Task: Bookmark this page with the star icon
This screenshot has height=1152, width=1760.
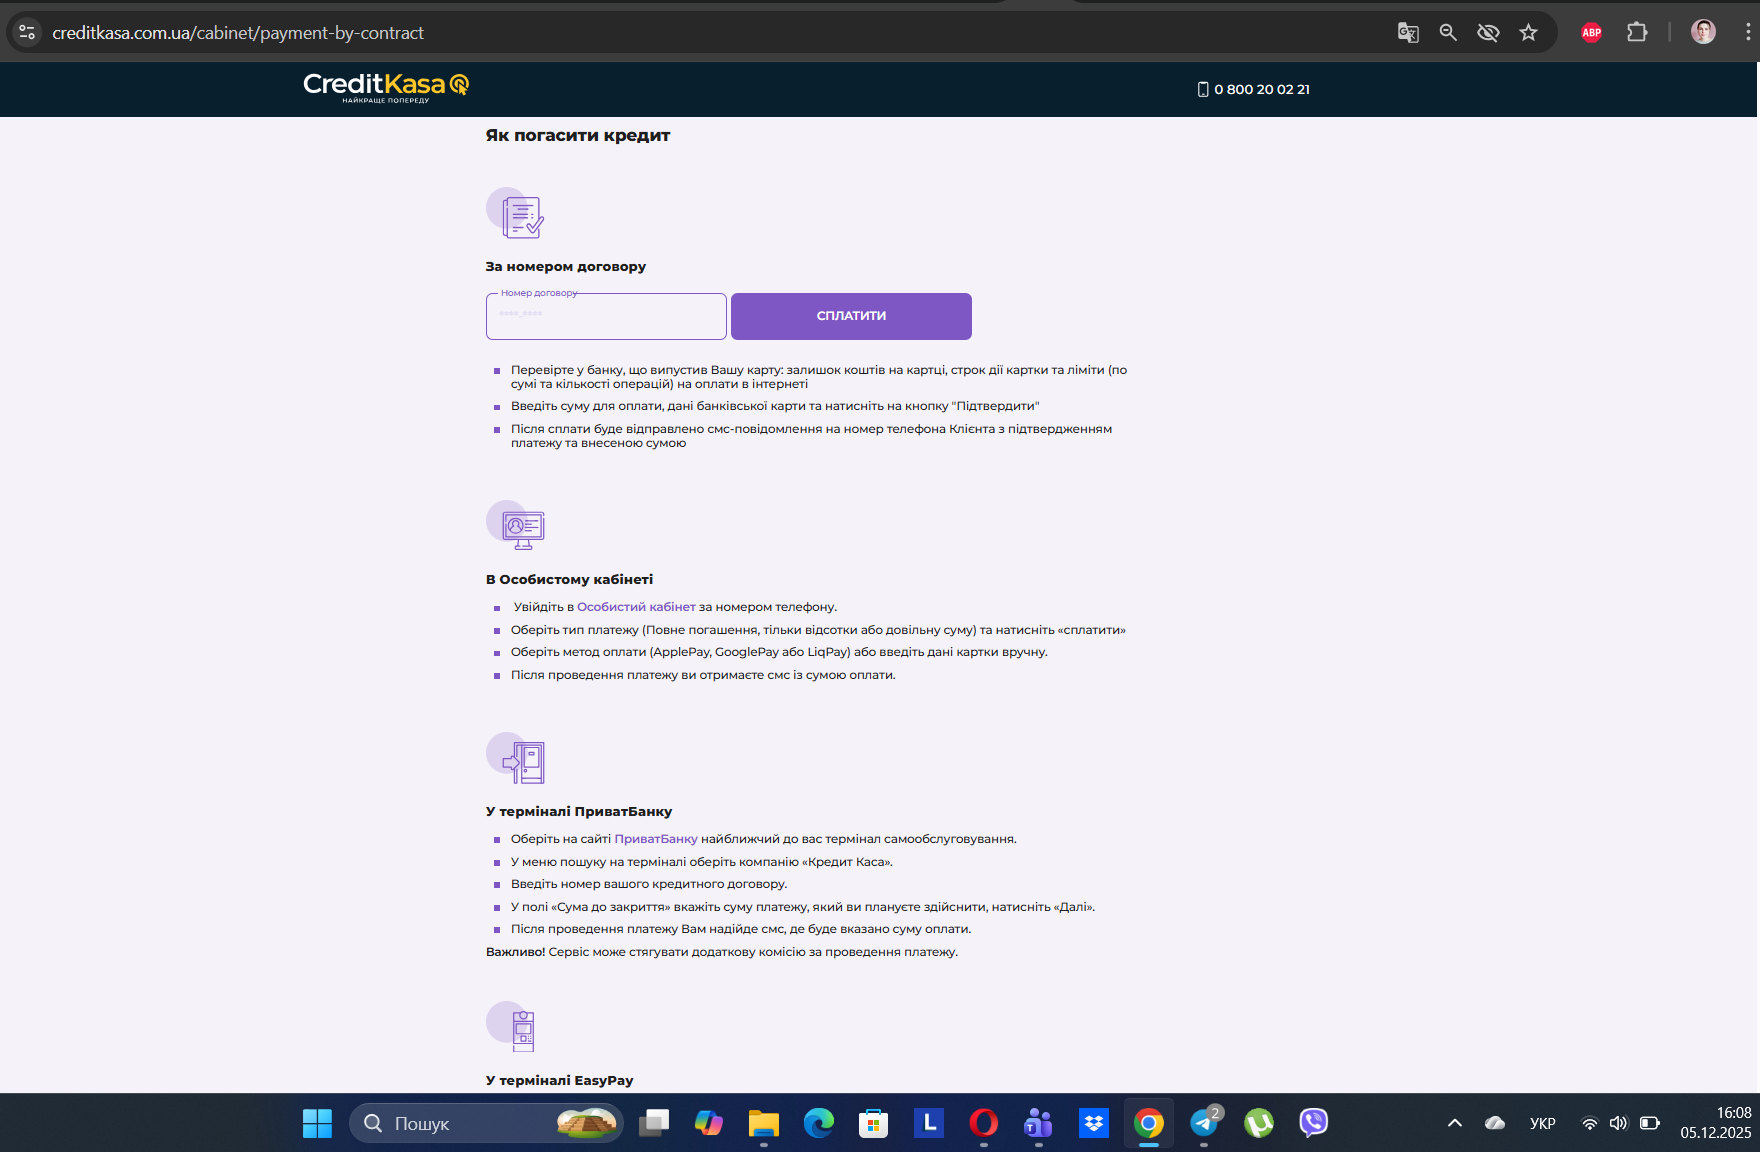Action: coord(1528,33)
